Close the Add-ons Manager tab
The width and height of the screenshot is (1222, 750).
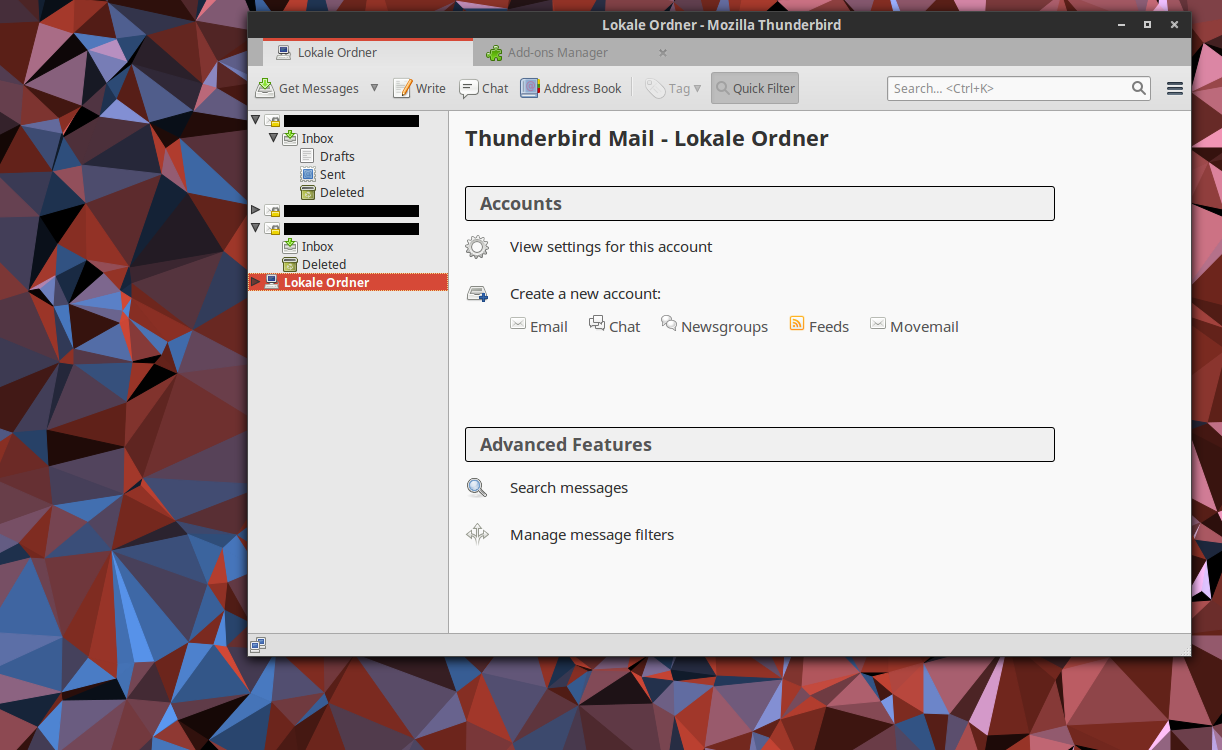point(662,52)
